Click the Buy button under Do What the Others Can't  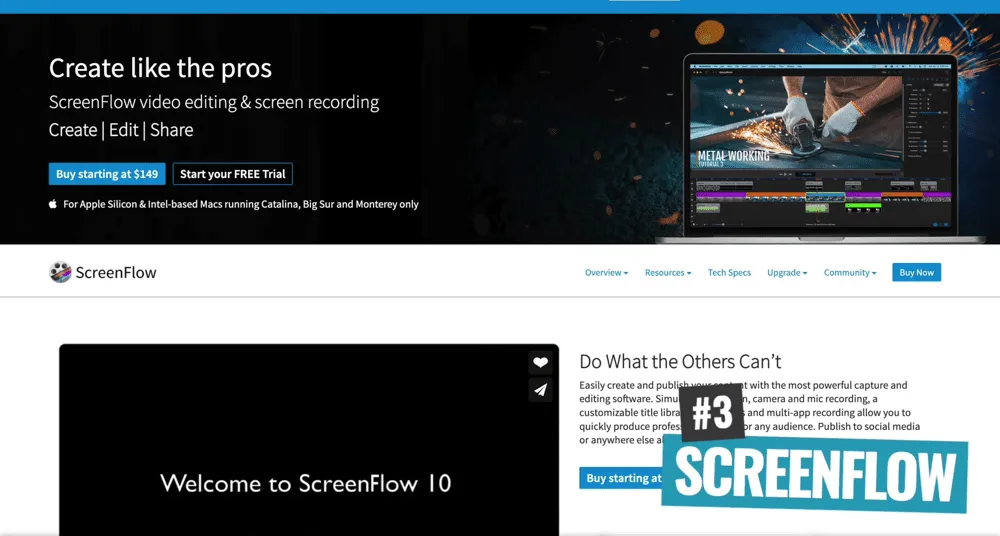pos(622,478)
